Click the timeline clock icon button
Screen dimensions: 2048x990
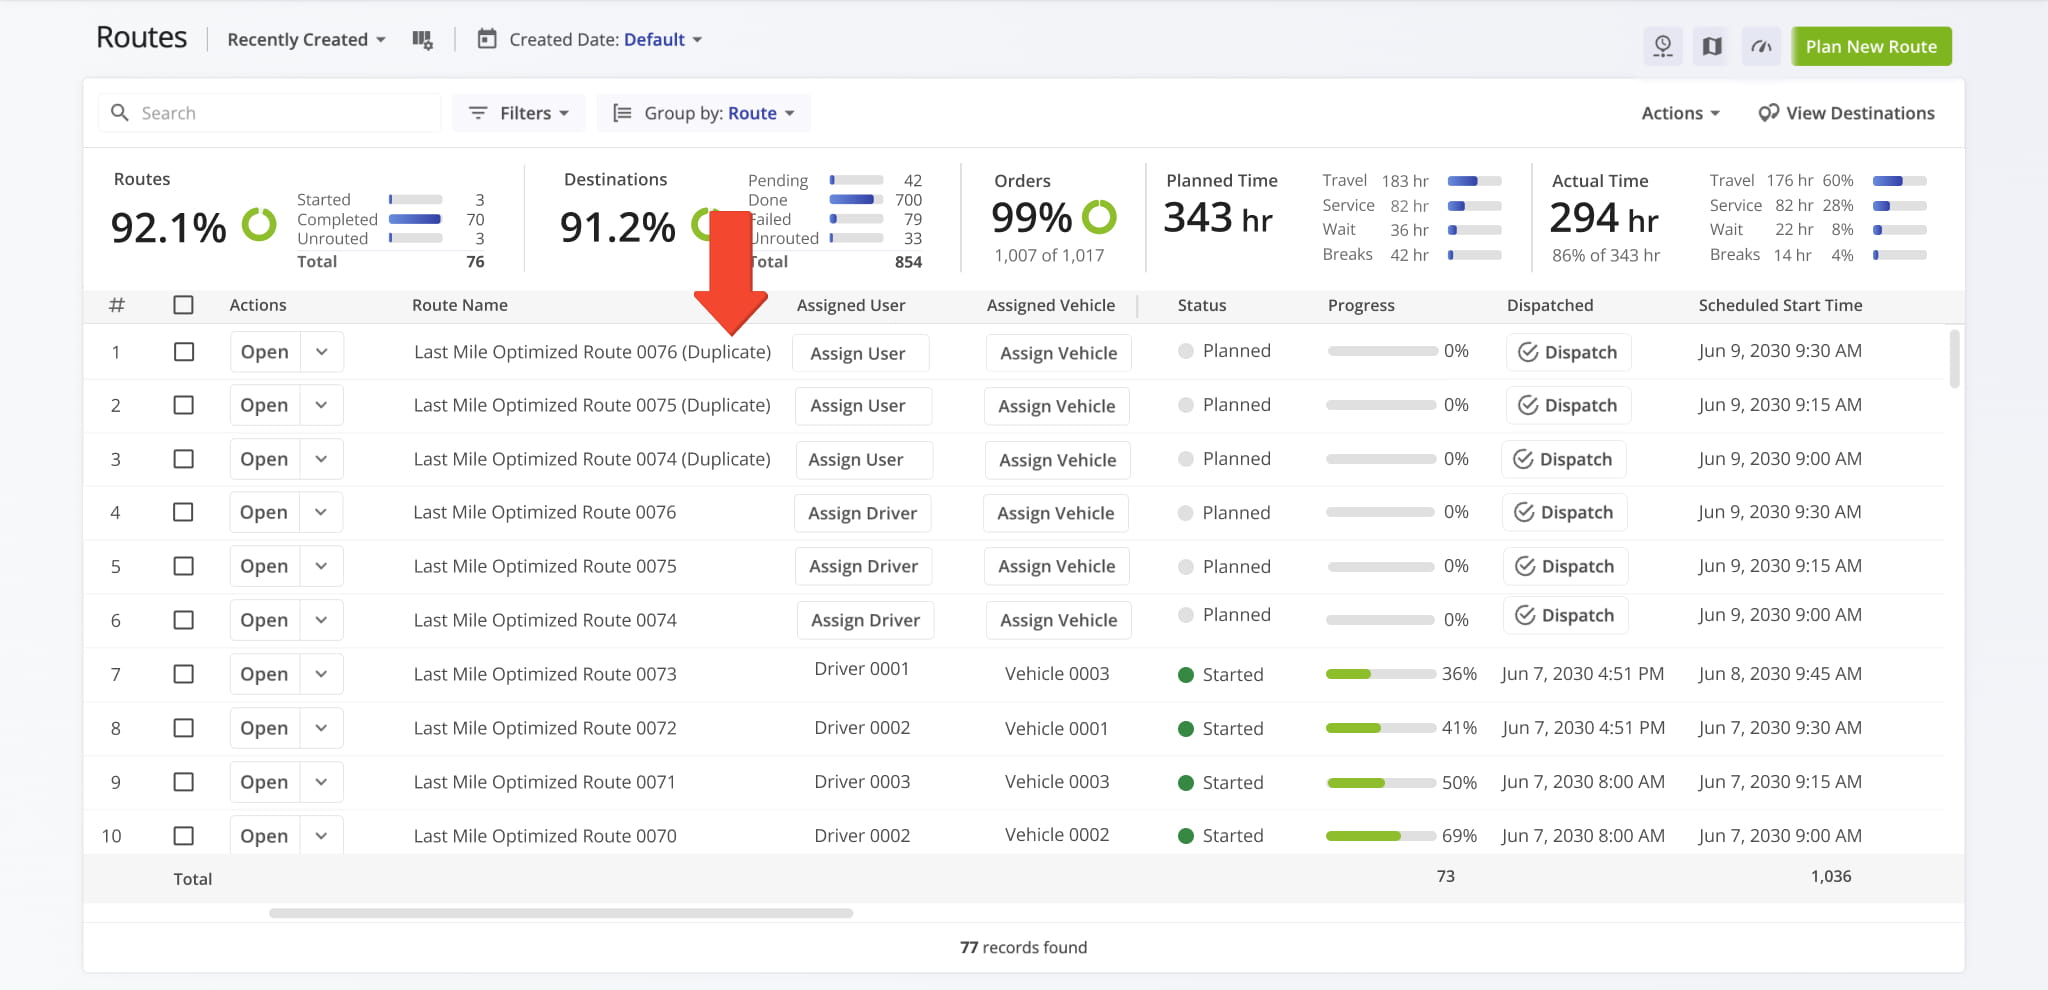[1662, 46]
